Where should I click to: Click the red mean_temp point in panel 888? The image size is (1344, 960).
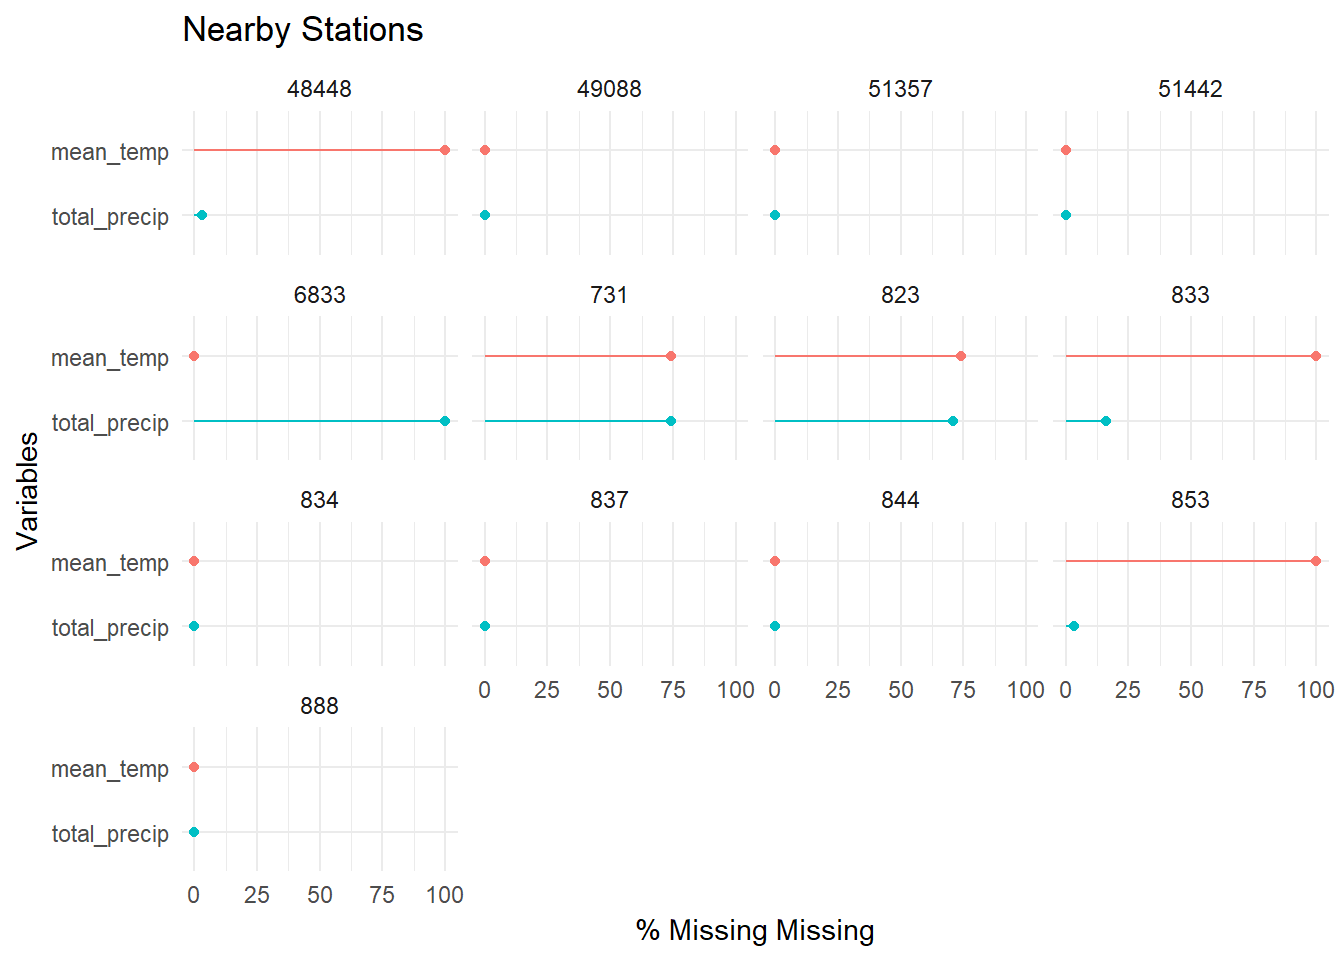click(x=194, y=767)
